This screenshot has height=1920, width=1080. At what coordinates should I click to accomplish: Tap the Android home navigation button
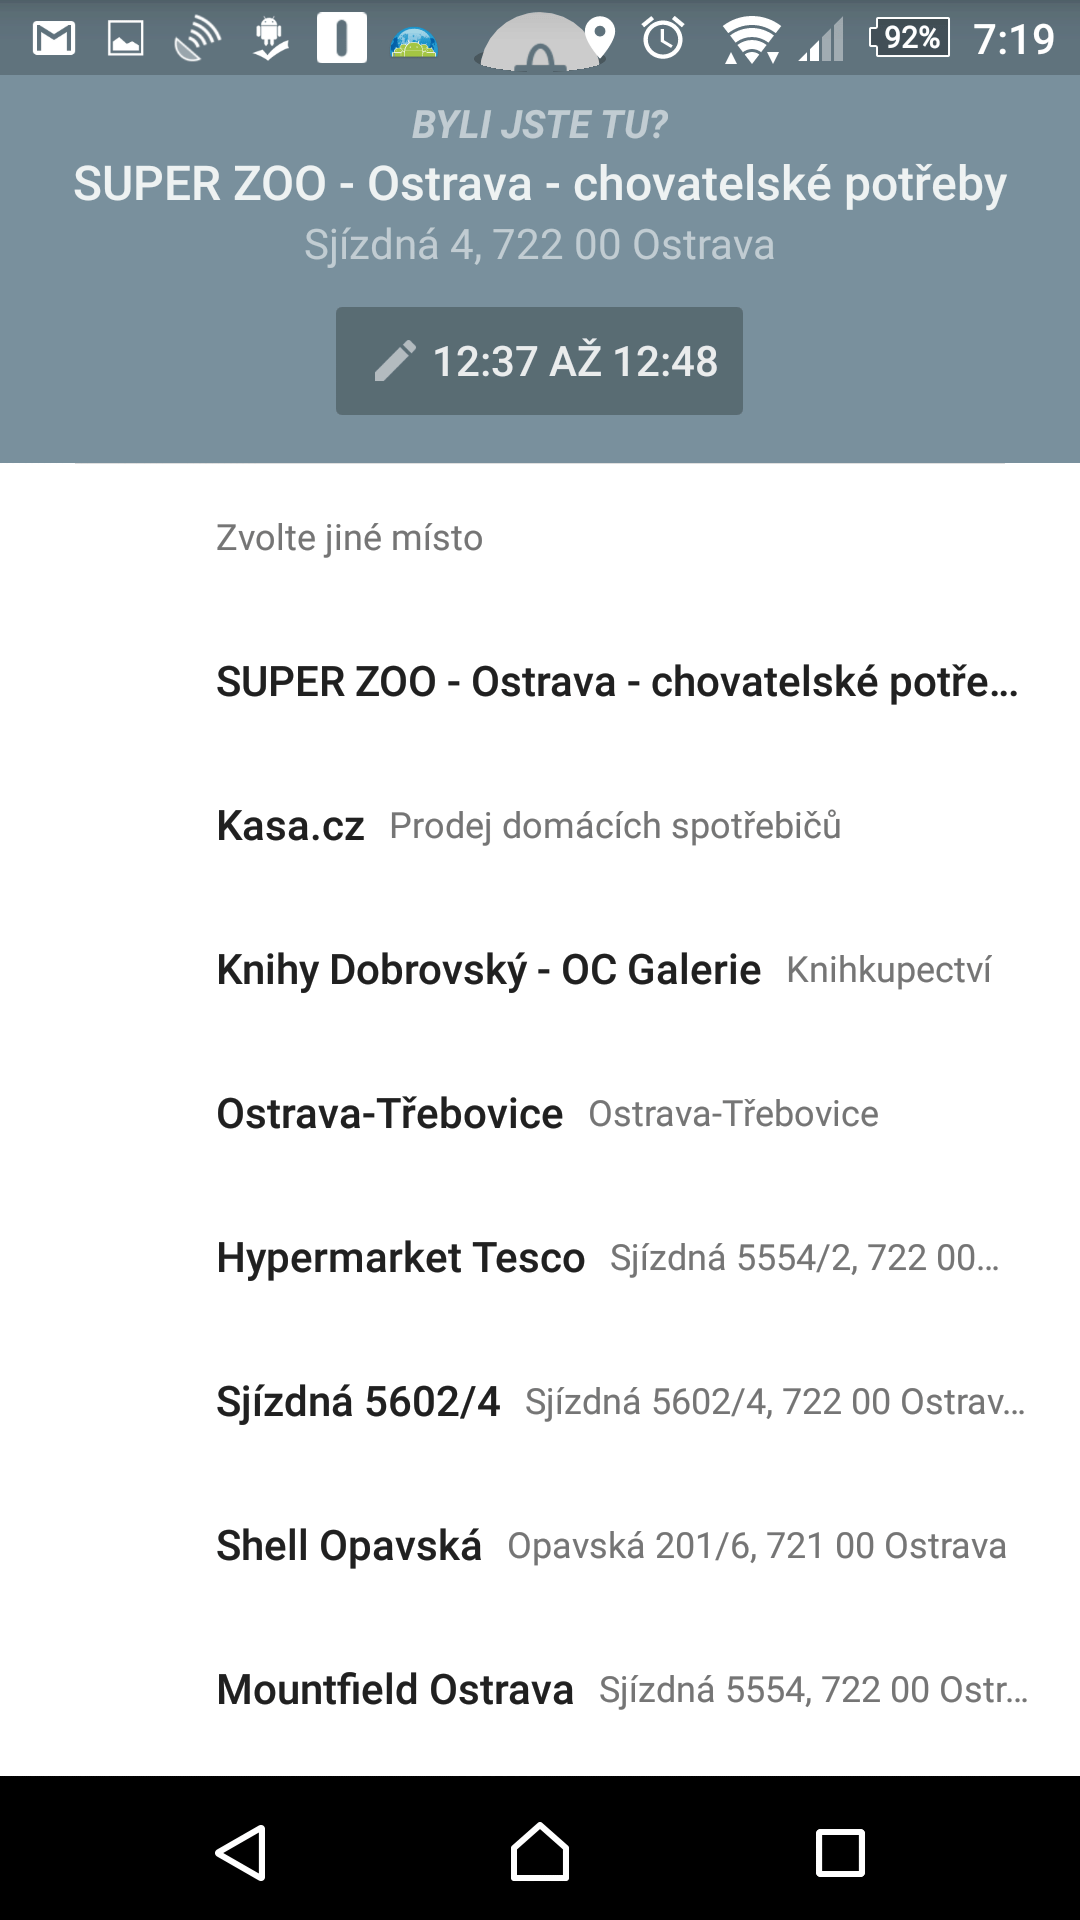tap(540, 1852)
